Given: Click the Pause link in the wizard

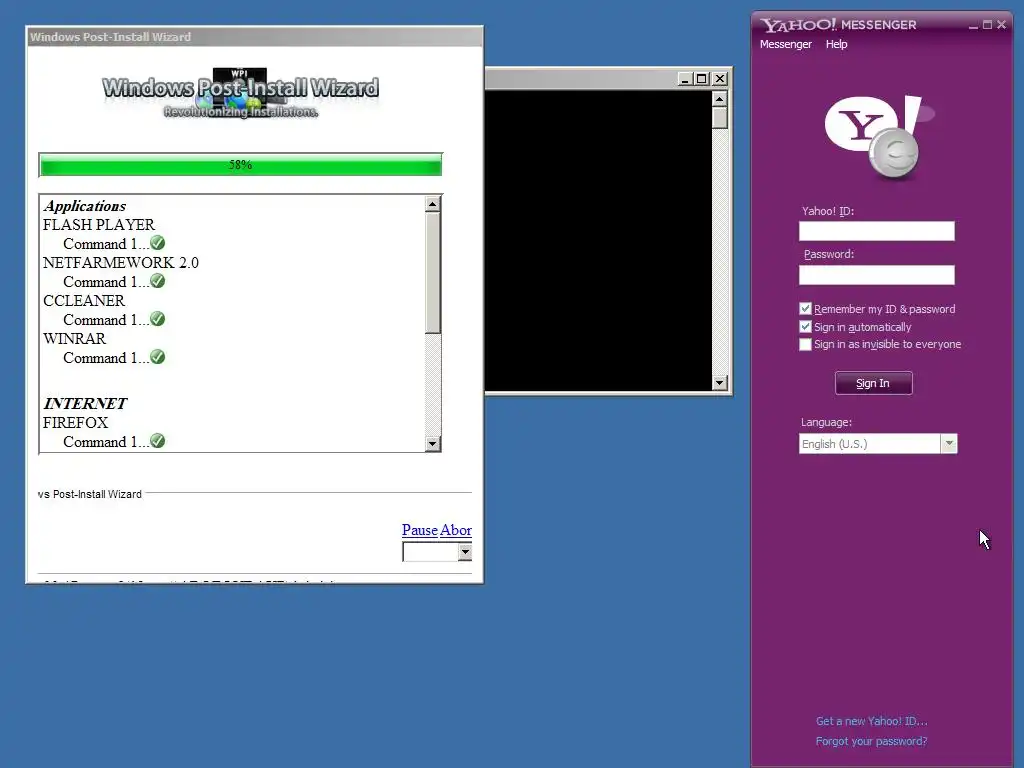Looking at the screenshot, I should pos(419,530).
